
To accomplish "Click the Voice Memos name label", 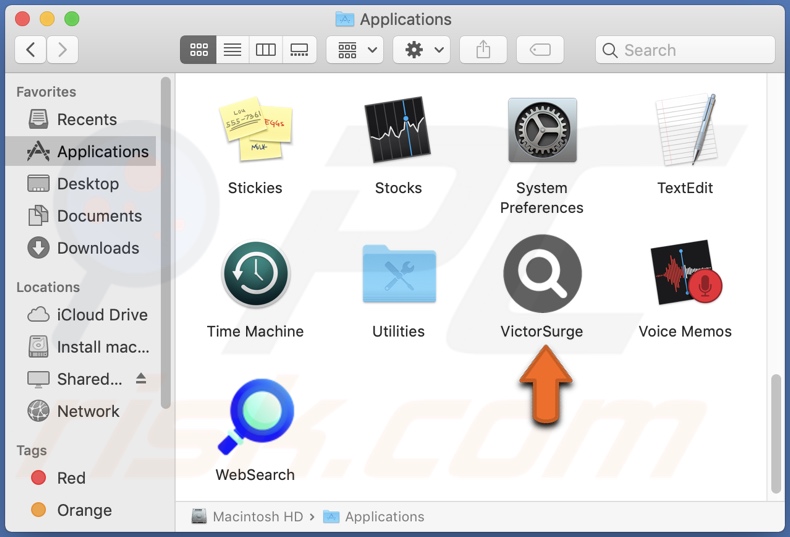I will [685, 331].
